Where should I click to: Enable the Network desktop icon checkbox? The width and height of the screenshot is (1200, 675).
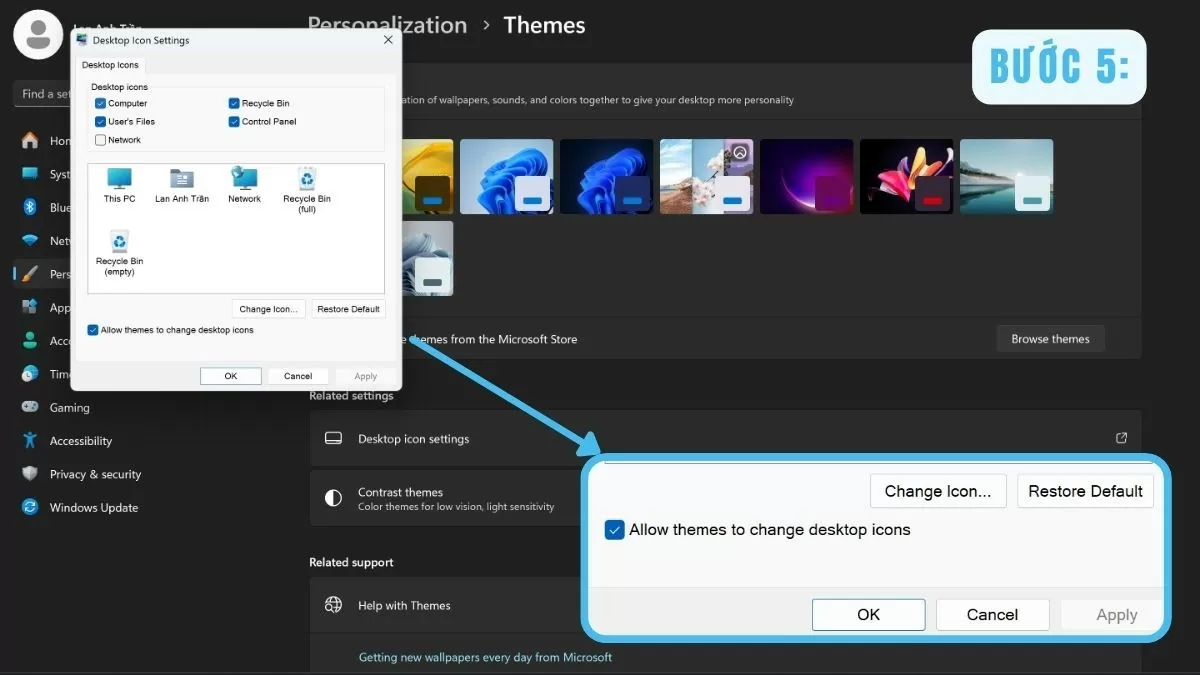click(x=99, y=139)
